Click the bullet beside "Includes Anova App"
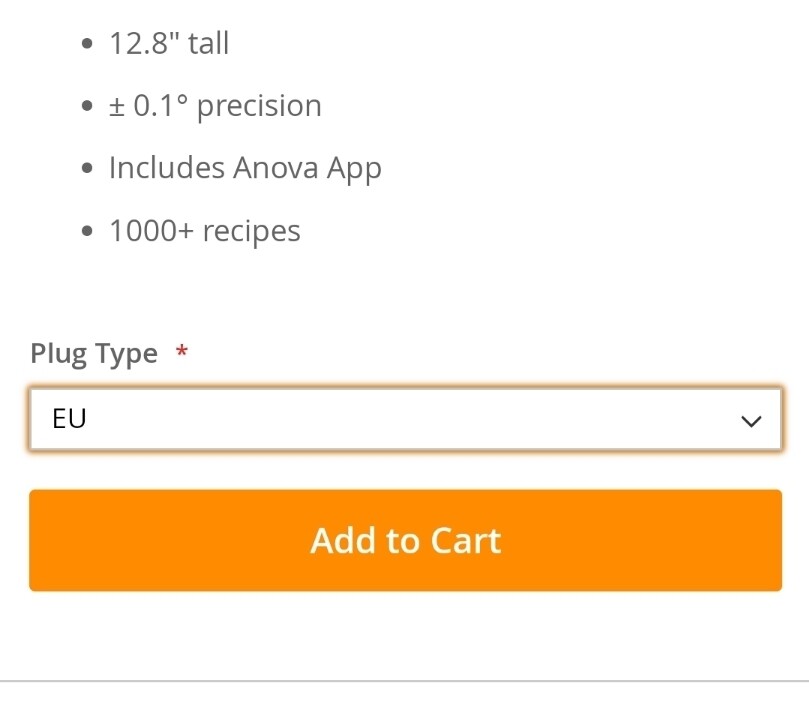 point(88,169)
